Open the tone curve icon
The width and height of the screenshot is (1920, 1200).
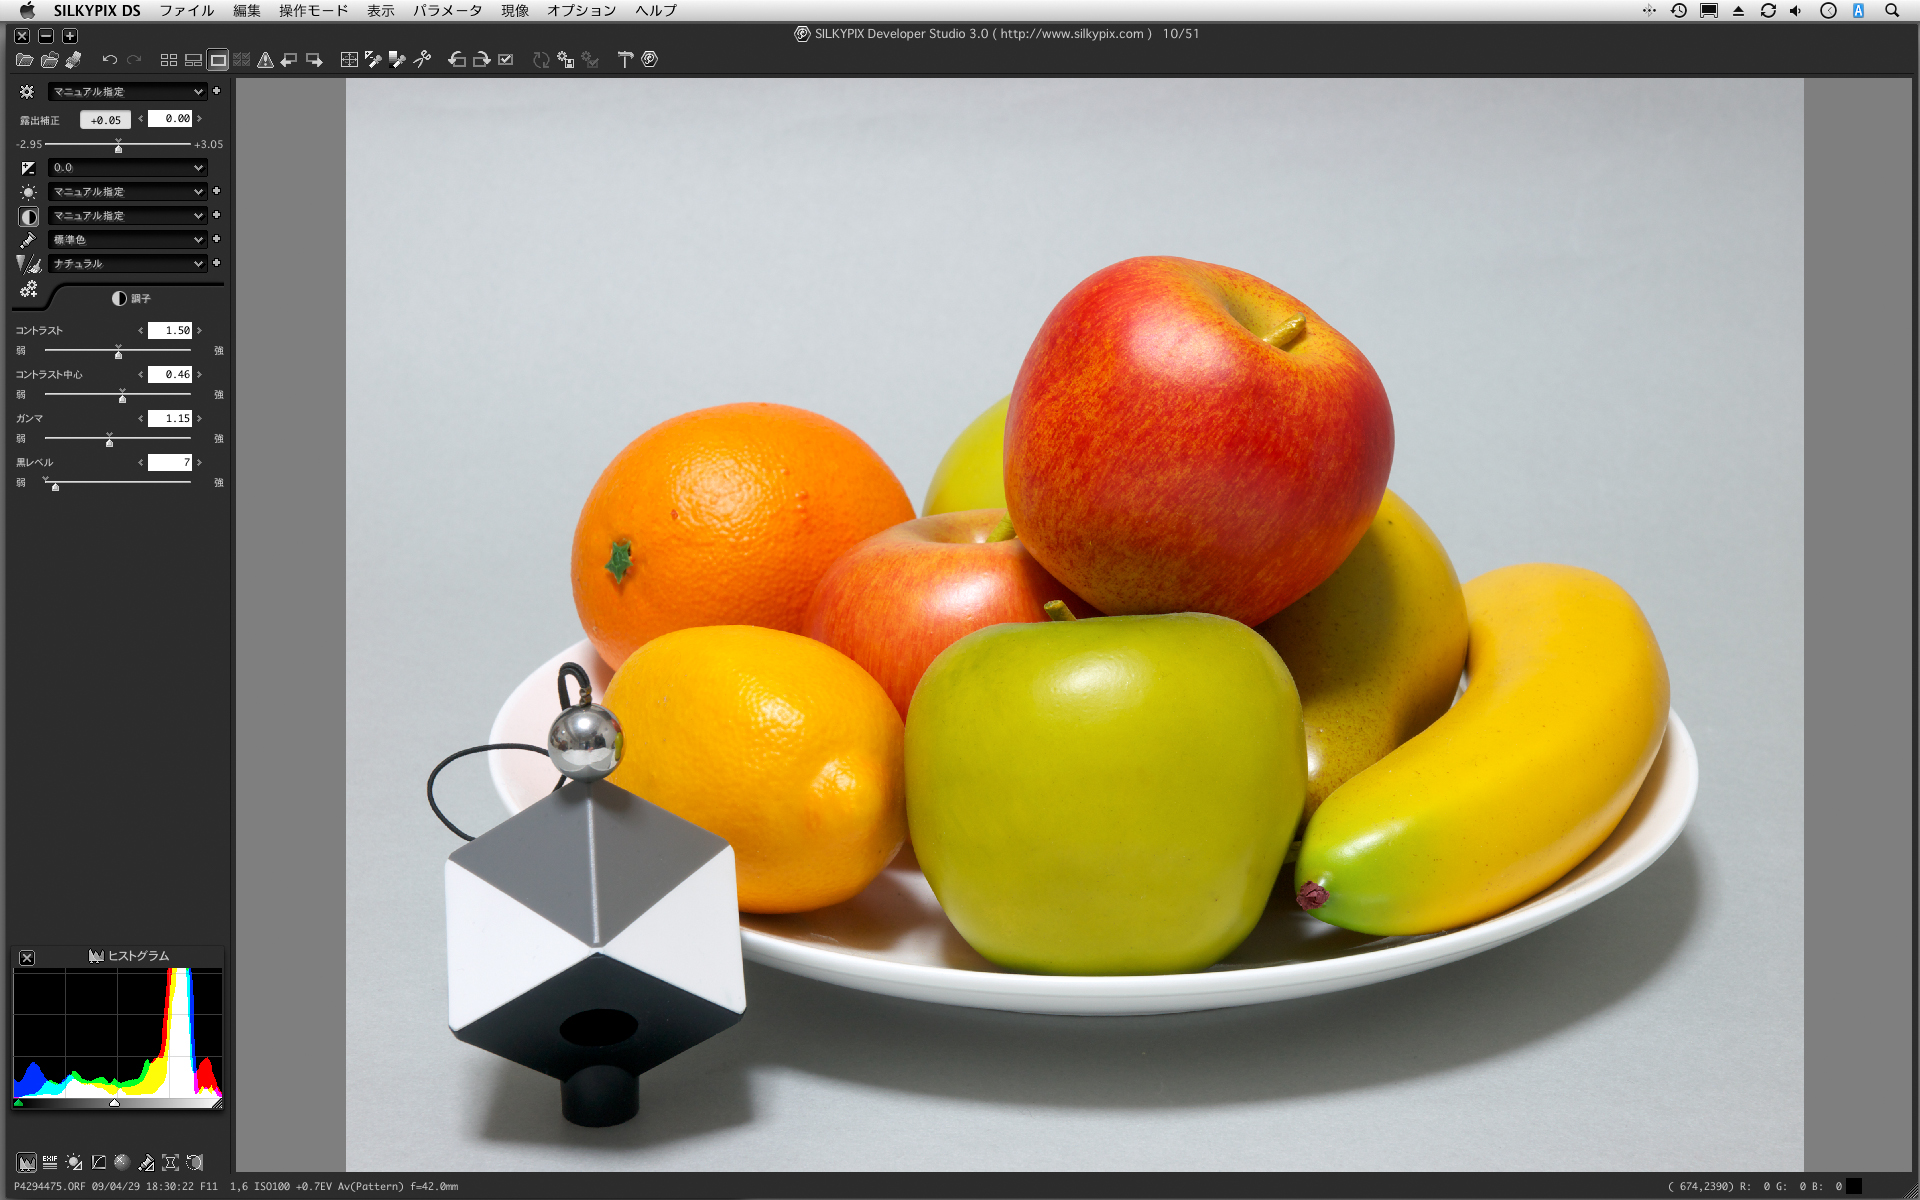pos(98,1162)
